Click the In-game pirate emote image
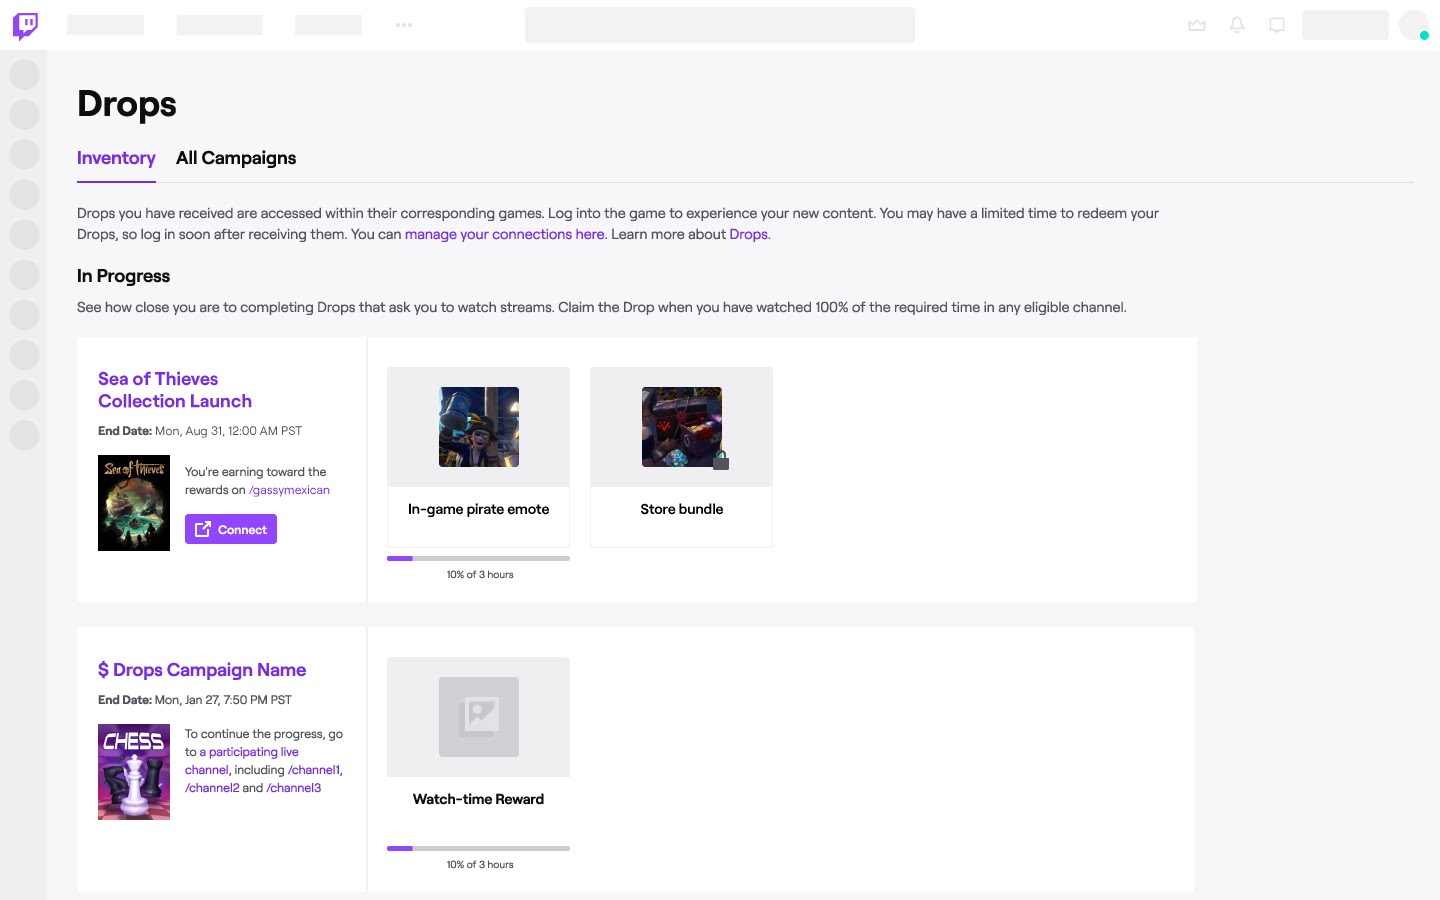The image size is (1440, 900). pyautogui.click(x=479, y=427)
